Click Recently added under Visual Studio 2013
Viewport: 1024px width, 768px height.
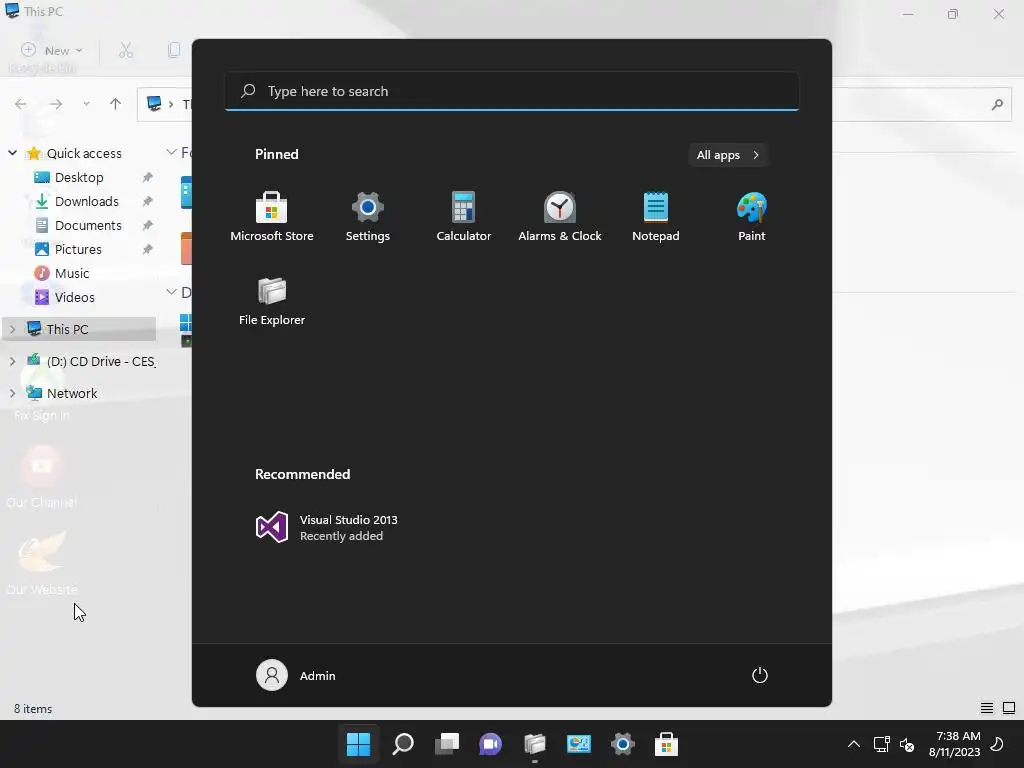click(342, 536)
